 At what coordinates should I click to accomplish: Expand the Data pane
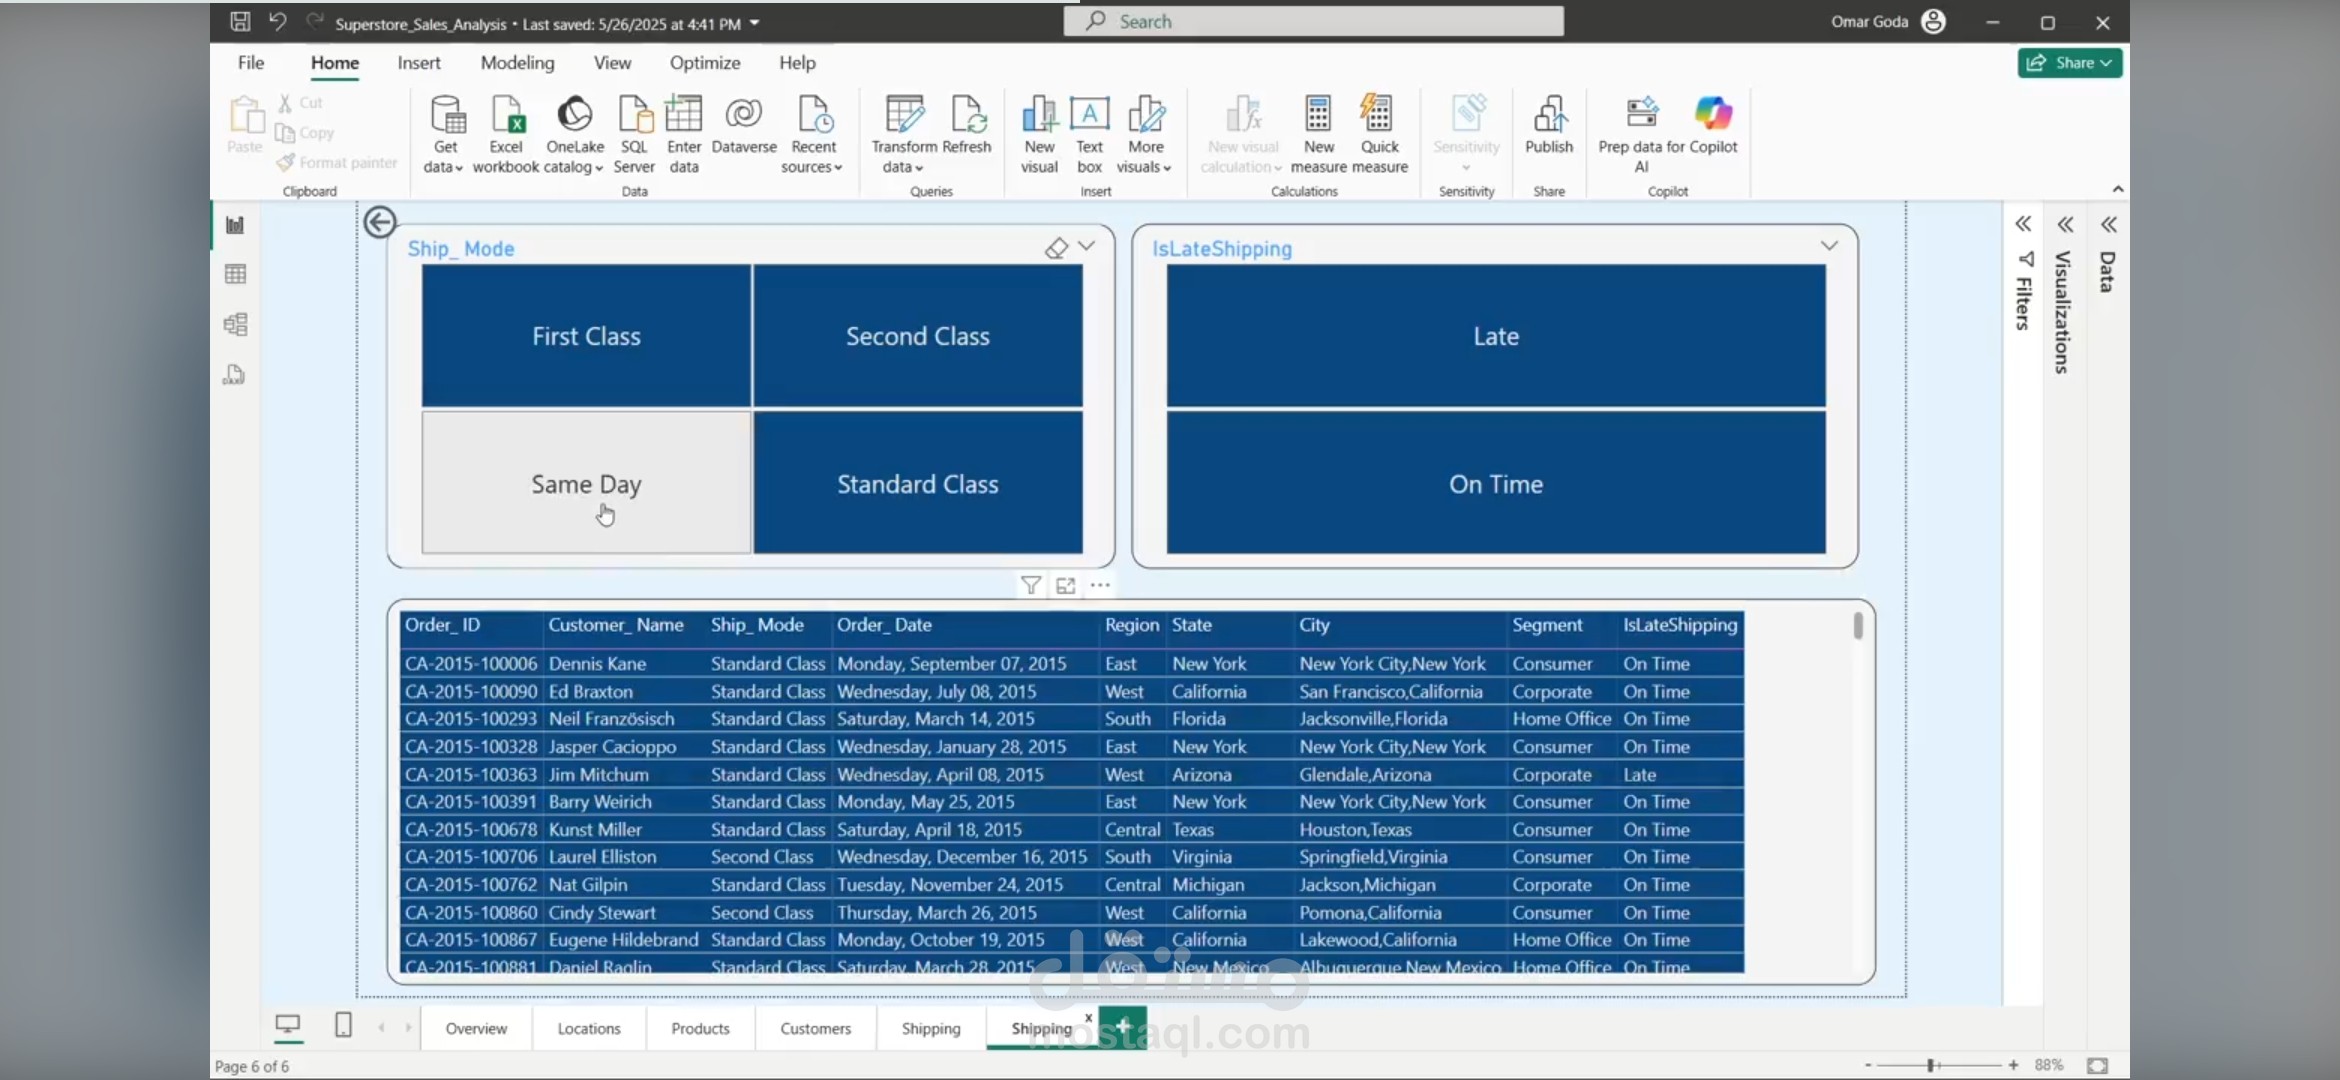tap(2109, 224)
